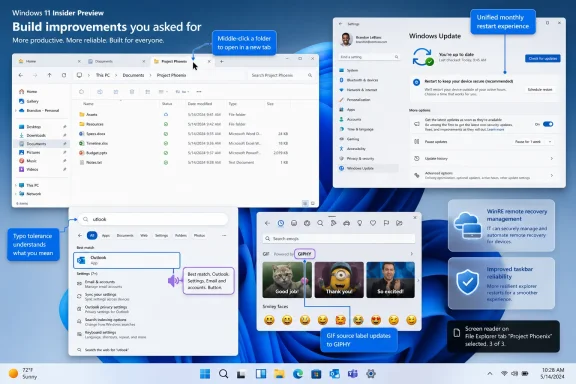Add a new File Explorer tab
The height and width of the screenshot is (384, 576).
[222, 61]
